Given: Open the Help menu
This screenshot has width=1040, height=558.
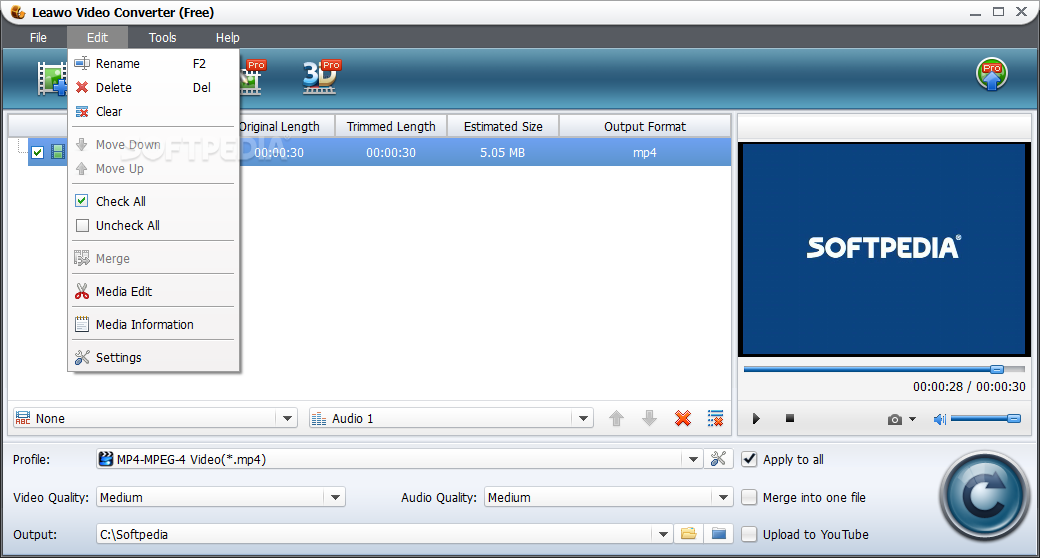Looking at the screenshot, I should tap(228, 38).
